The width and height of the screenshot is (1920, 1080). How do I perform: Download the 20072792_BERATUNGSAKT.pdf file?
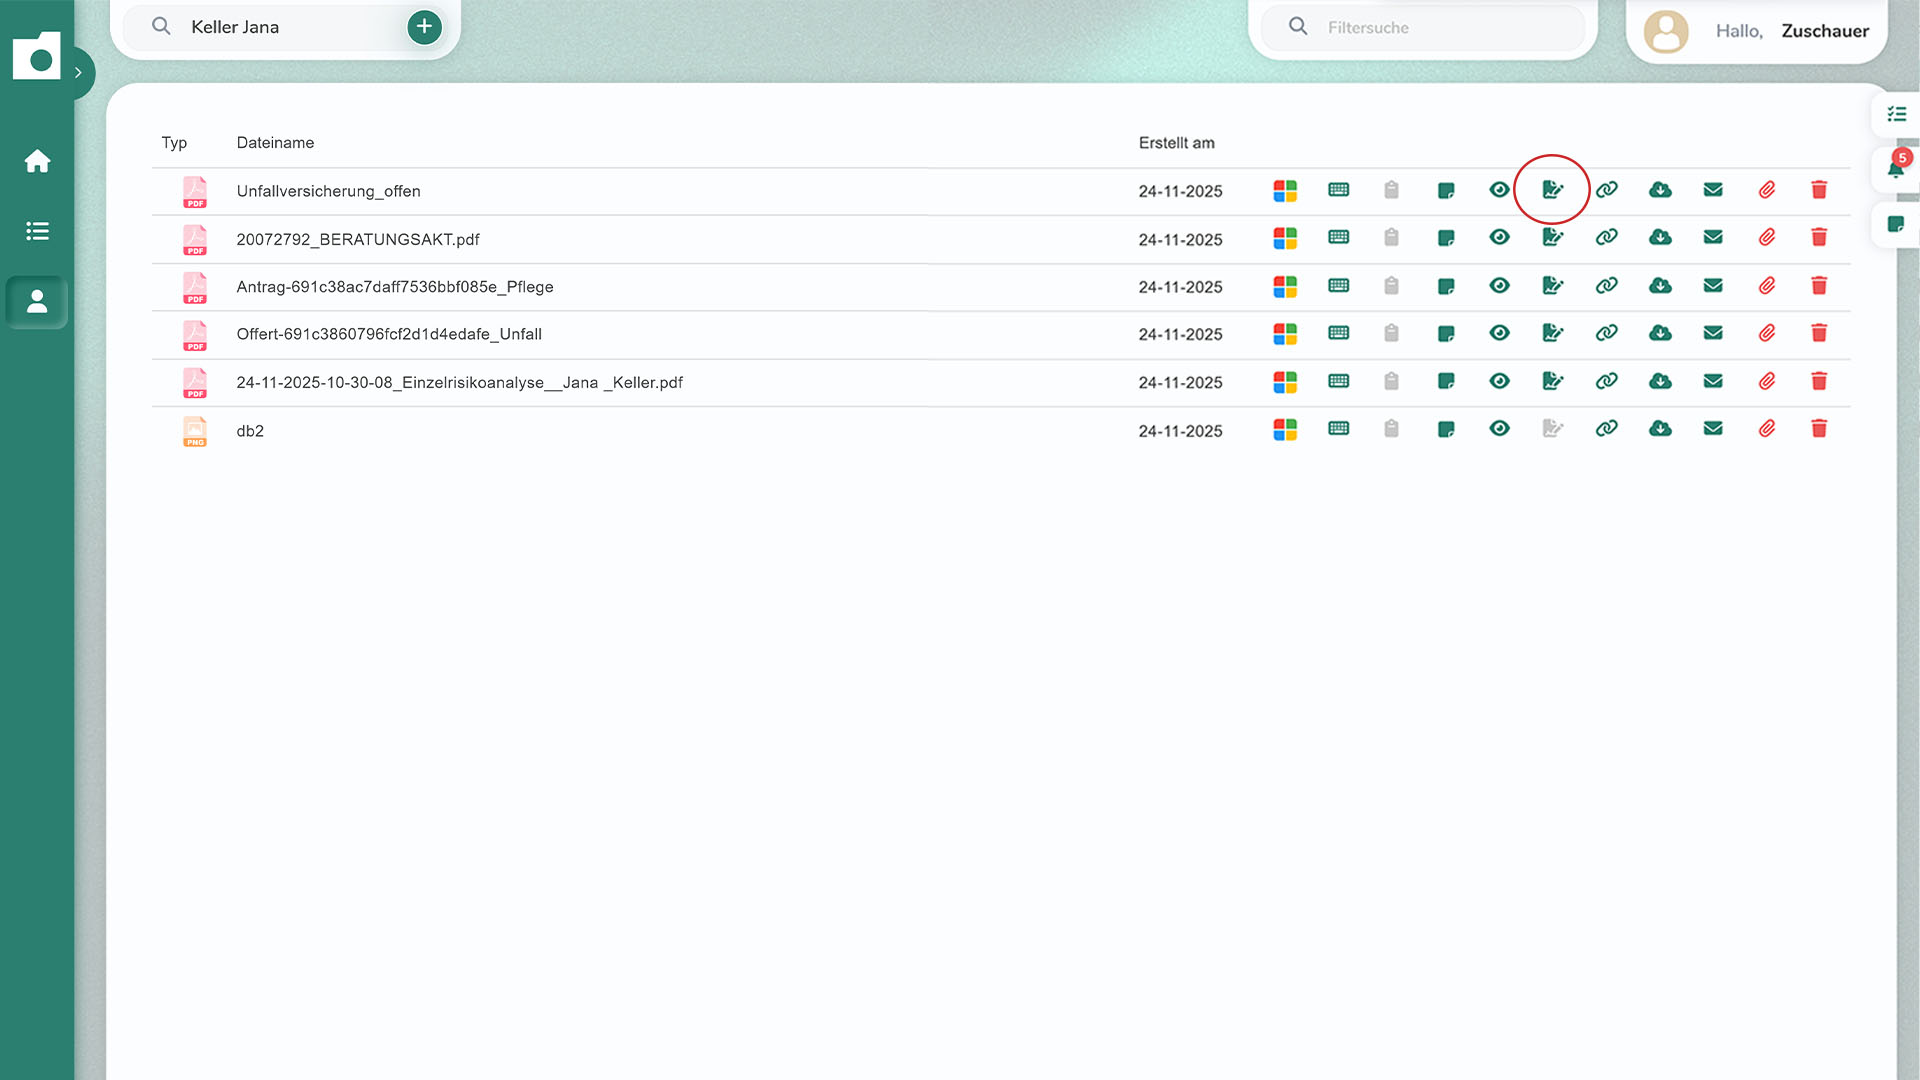[1660, 238]
